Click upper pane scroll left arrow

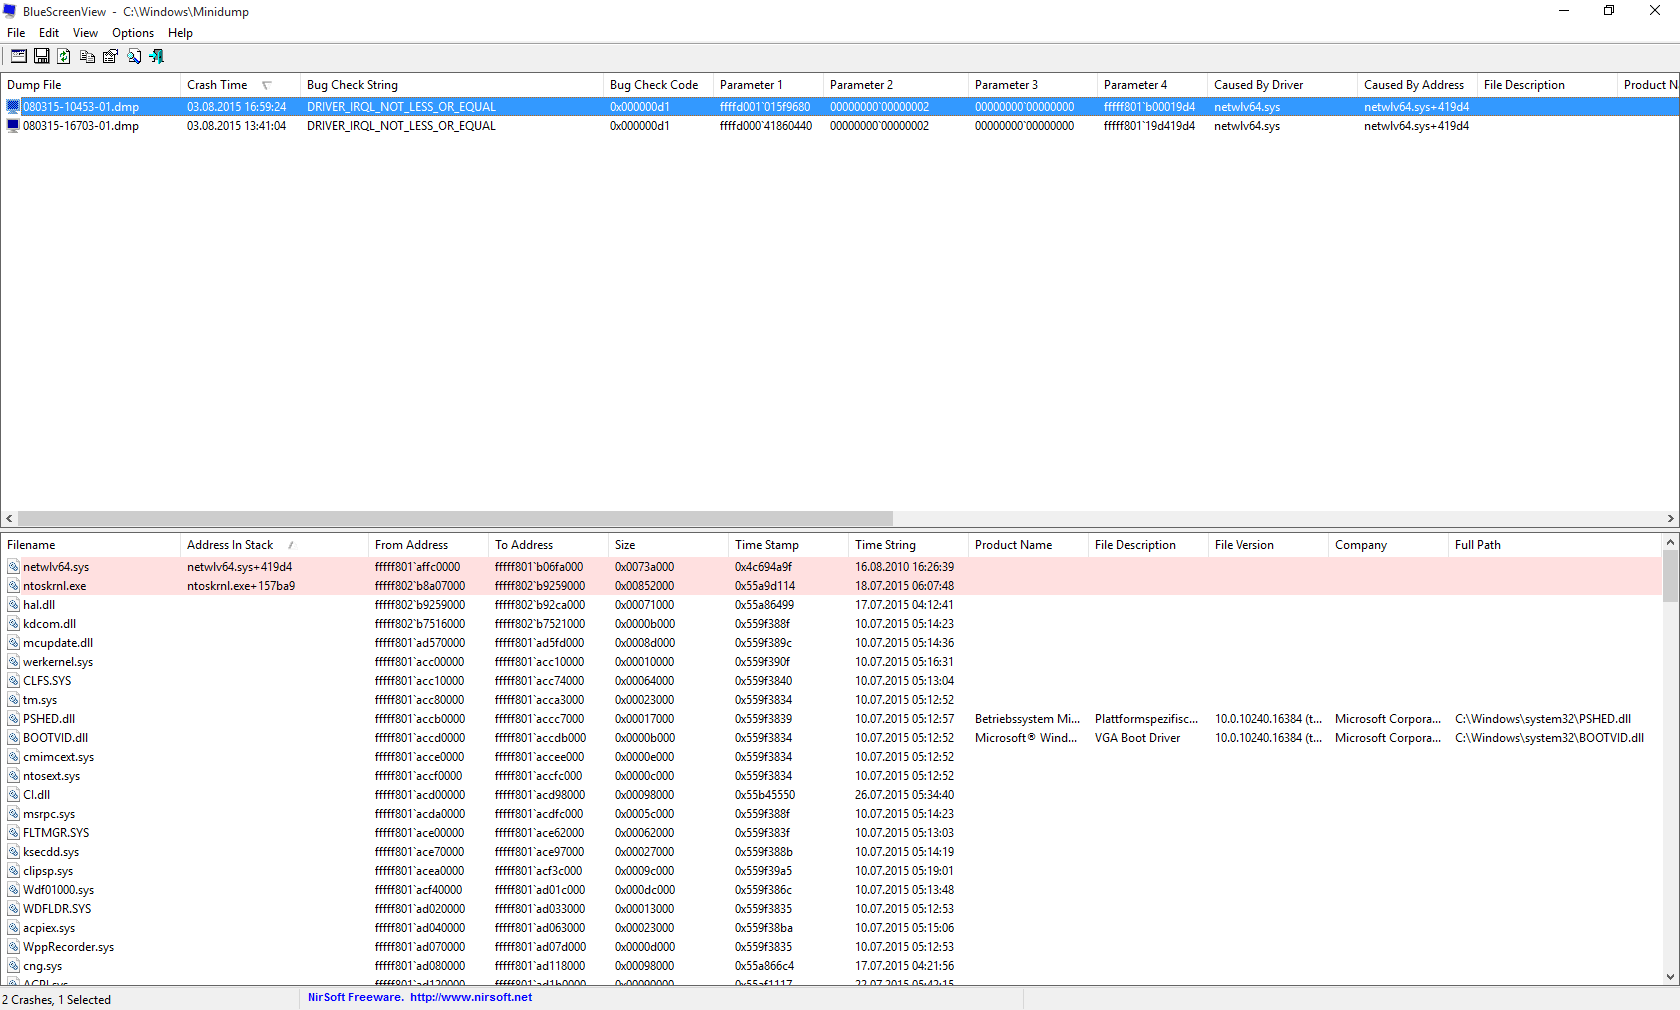coord(9,519)
